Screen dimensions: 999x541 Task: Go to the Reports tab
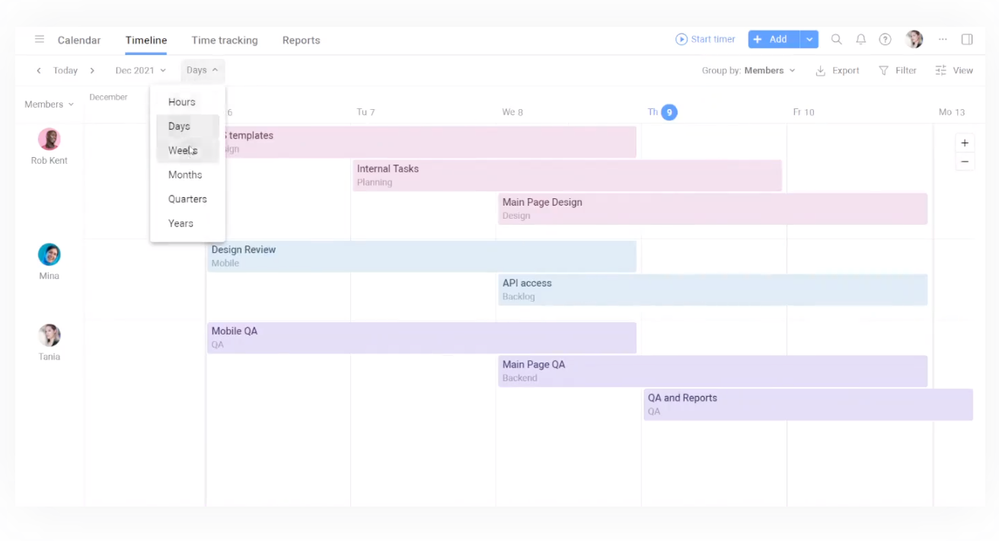tap(301, 40)
